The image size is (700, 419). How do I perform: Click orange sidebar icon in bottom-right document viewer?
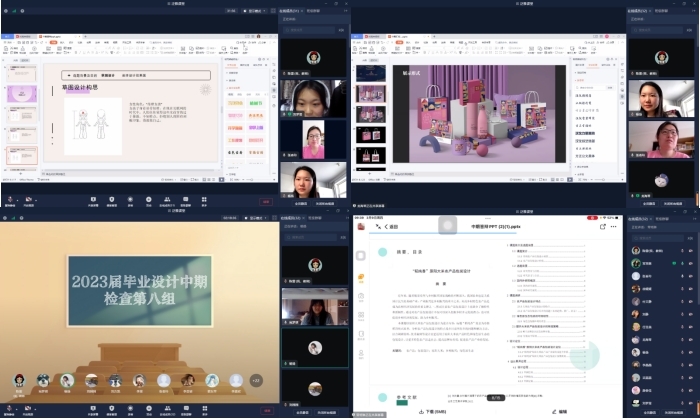(361, 278)
